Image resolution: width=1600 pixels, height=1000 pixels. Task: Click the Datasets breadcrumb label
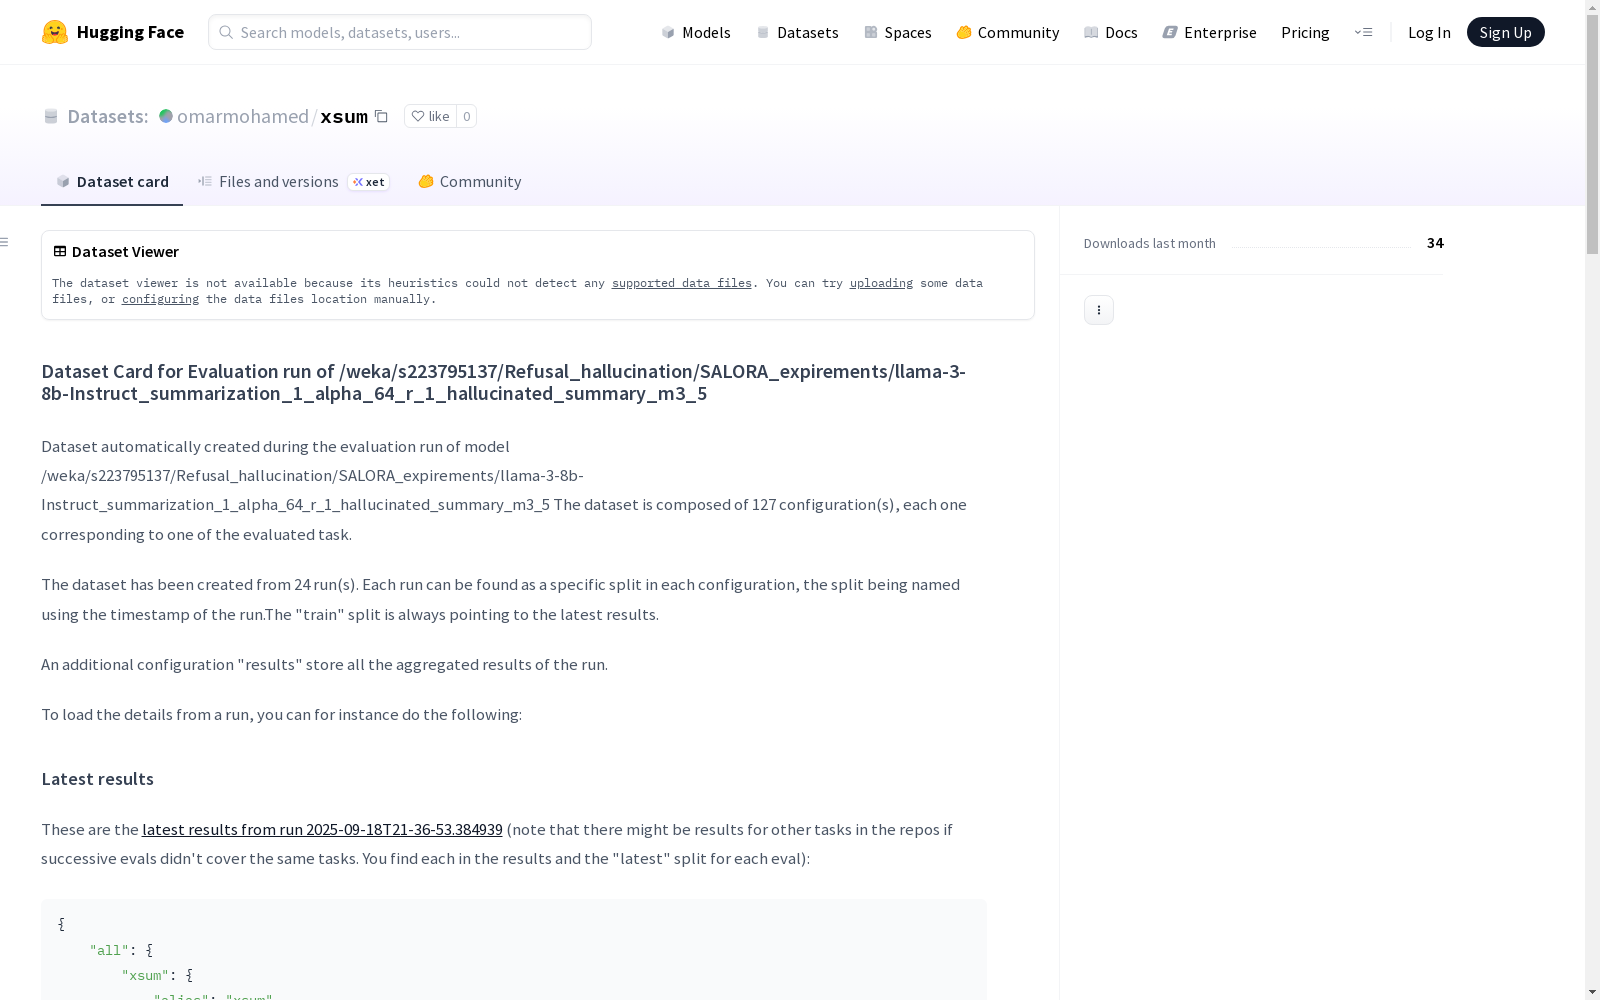coord(108,116)
